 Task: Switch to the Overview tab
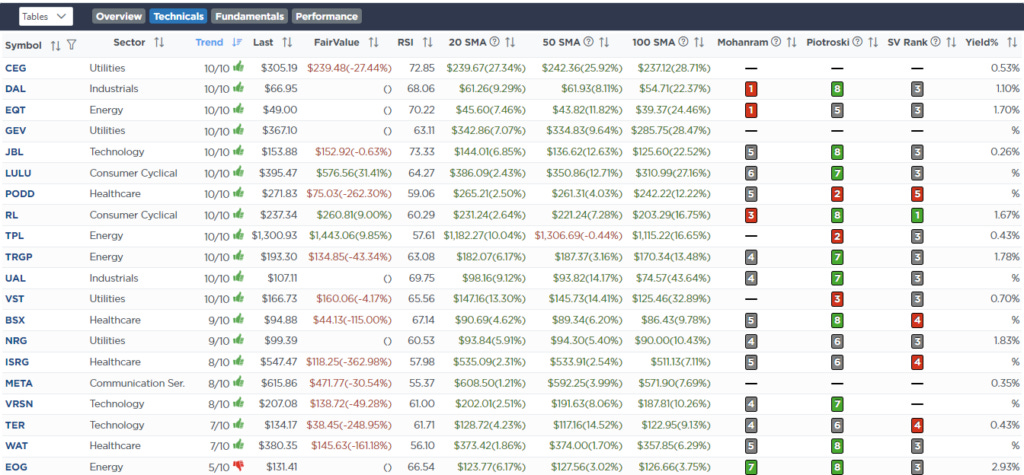119,16
